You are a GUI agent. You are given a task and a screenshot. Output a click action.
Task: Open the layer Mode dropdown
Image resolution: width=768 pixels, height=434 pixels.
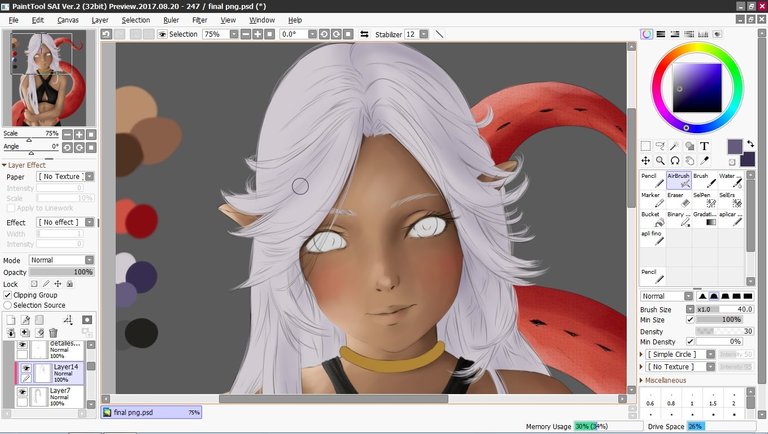(89, 260)
